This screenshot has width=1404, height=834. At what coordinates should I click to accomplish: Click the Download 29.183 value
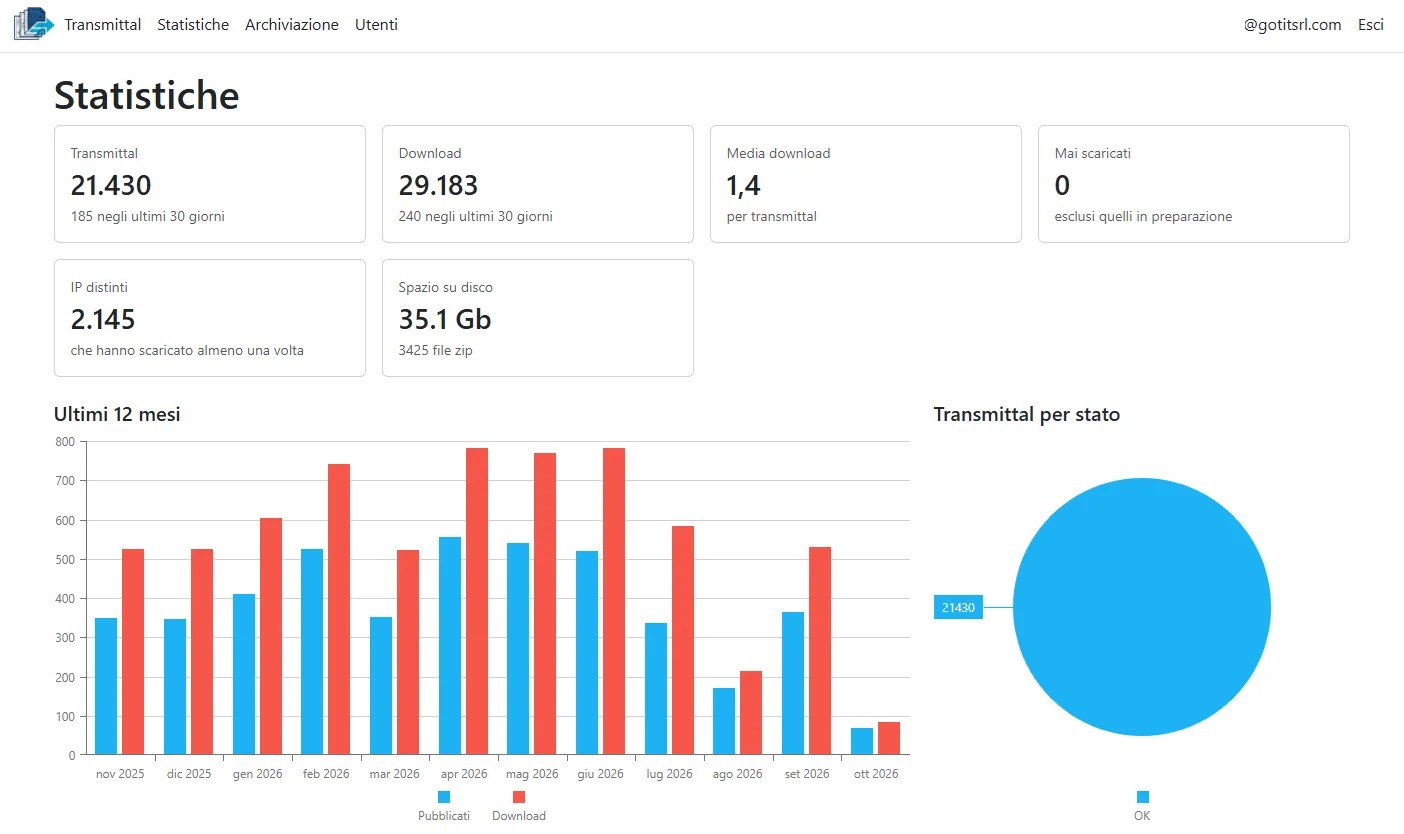pos(439,185)
